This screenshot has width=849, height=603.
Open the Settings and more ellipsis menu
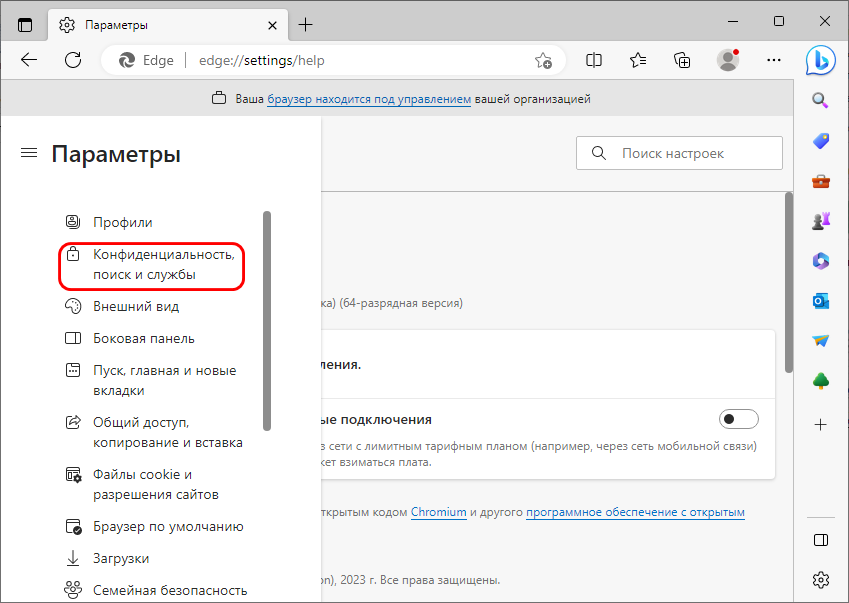pos(774,60)
